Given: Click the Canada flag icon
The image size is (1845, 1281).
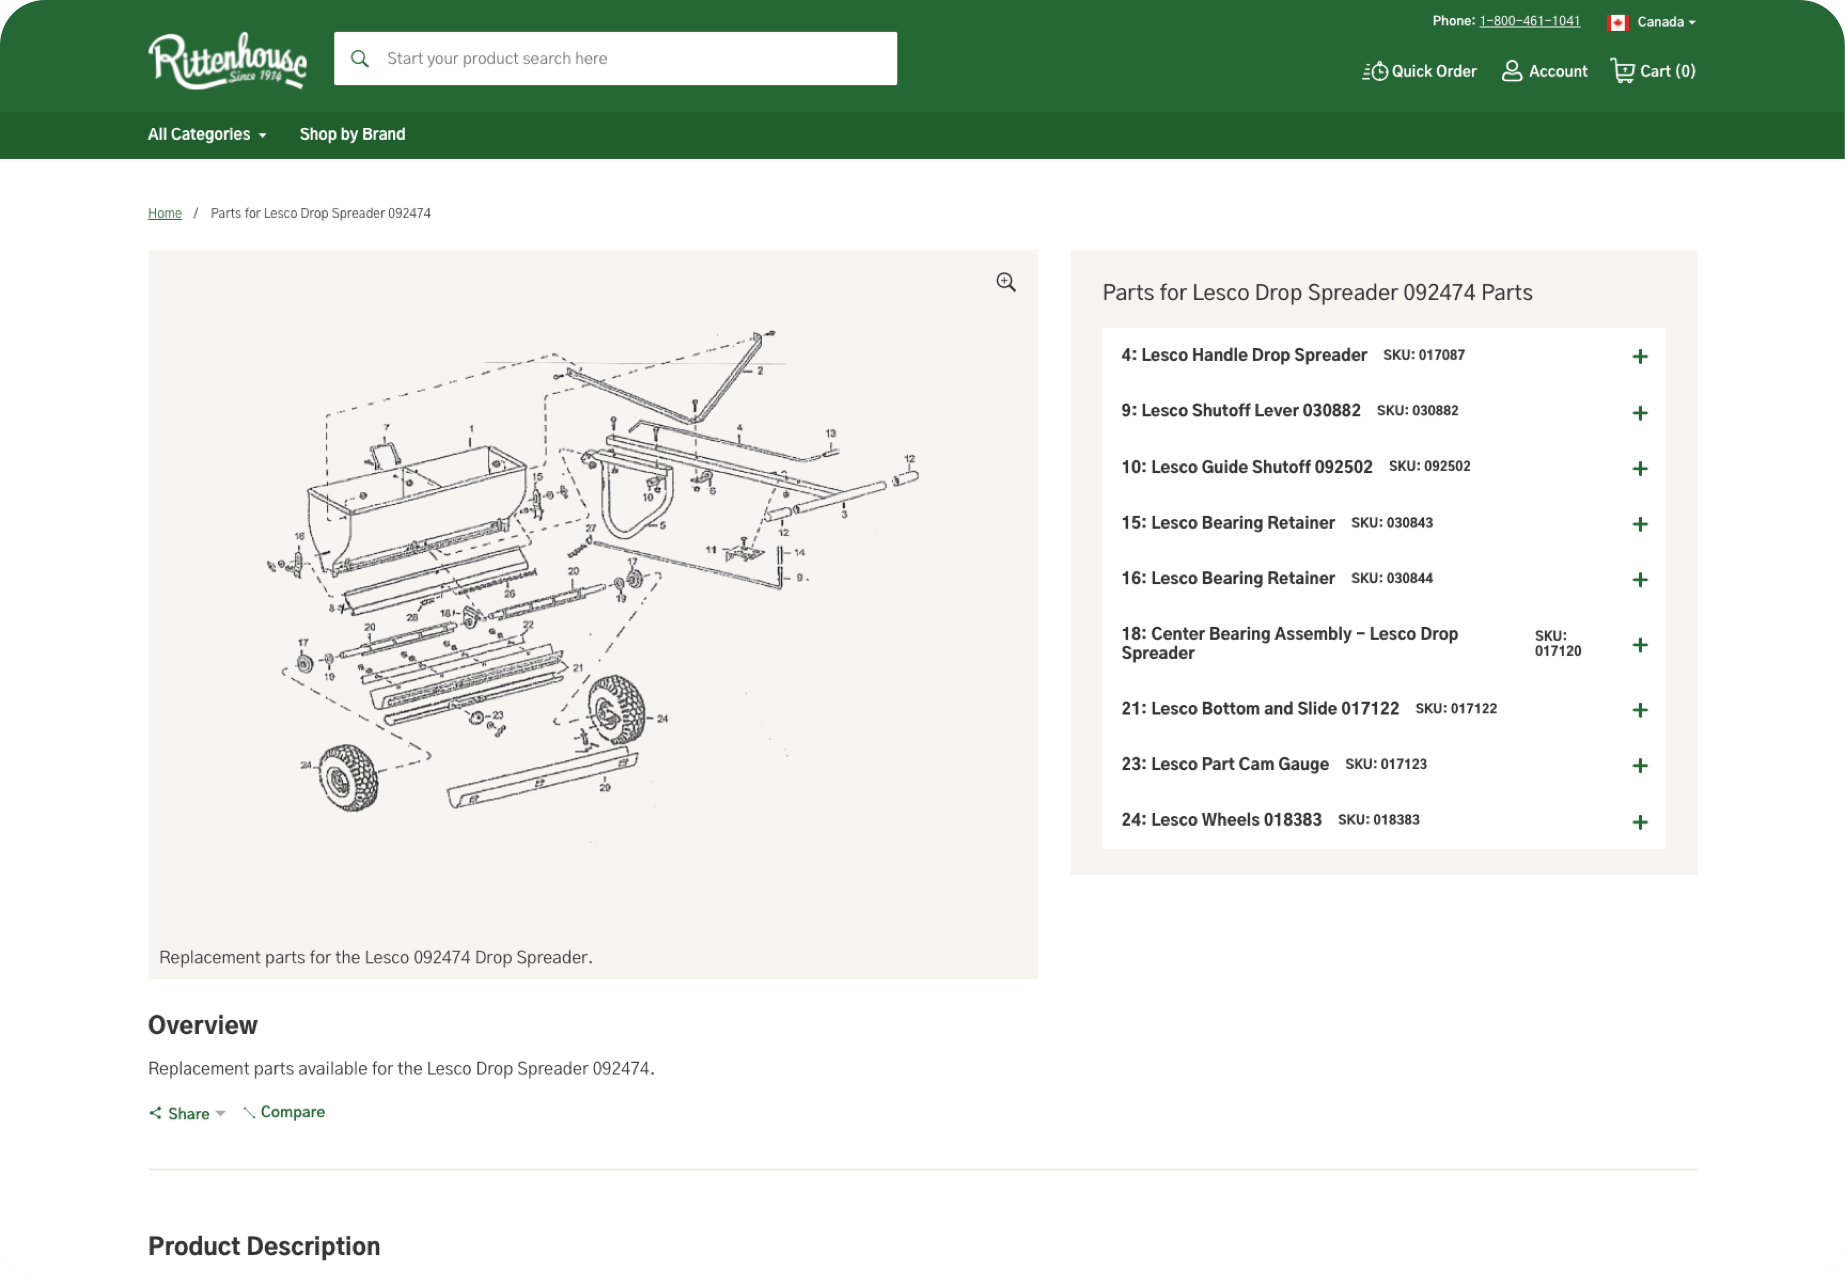Looking at the screenshot, I should (x=1617, y=21).
